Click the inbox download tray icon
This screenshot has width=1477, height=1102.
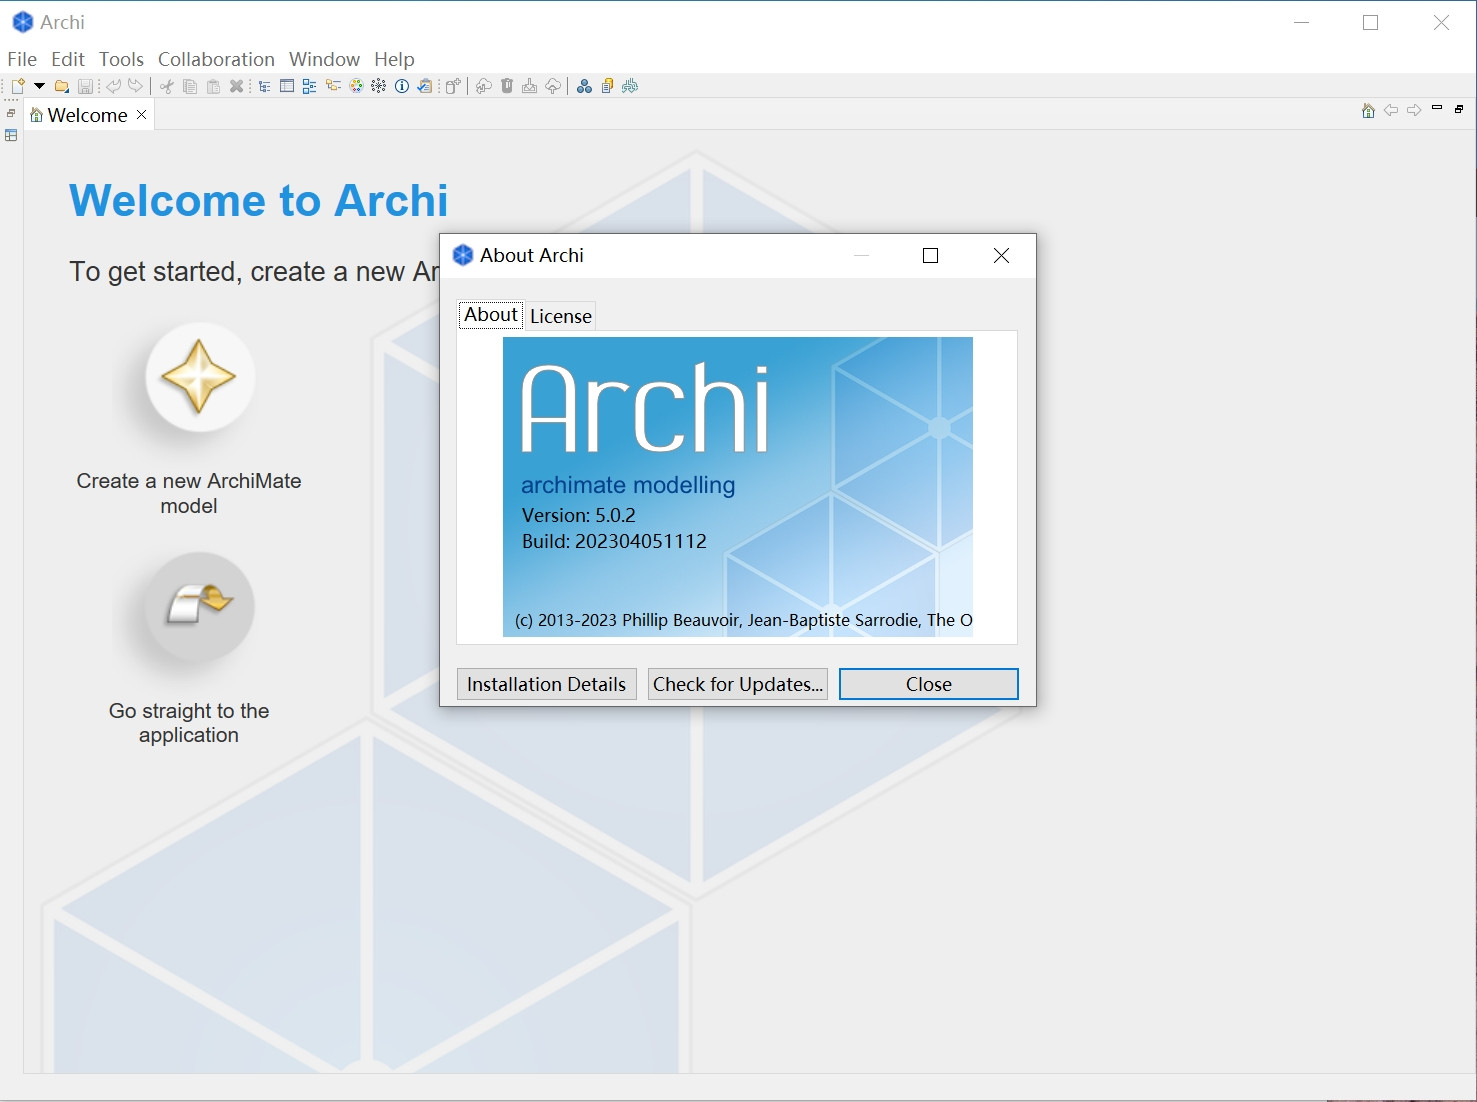[x=530, y=86]
